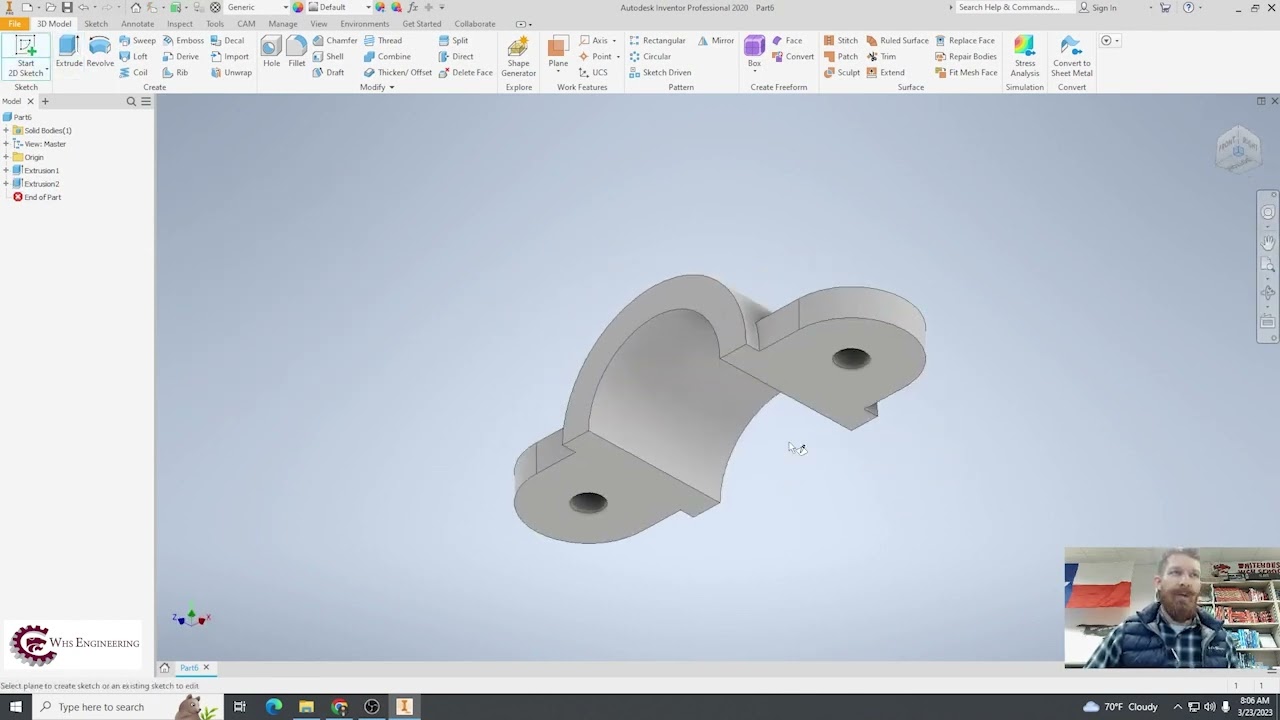Screen dimensions: 1280x720
Task: Switch to the Inspect ribbon tab
Action: 180,24
